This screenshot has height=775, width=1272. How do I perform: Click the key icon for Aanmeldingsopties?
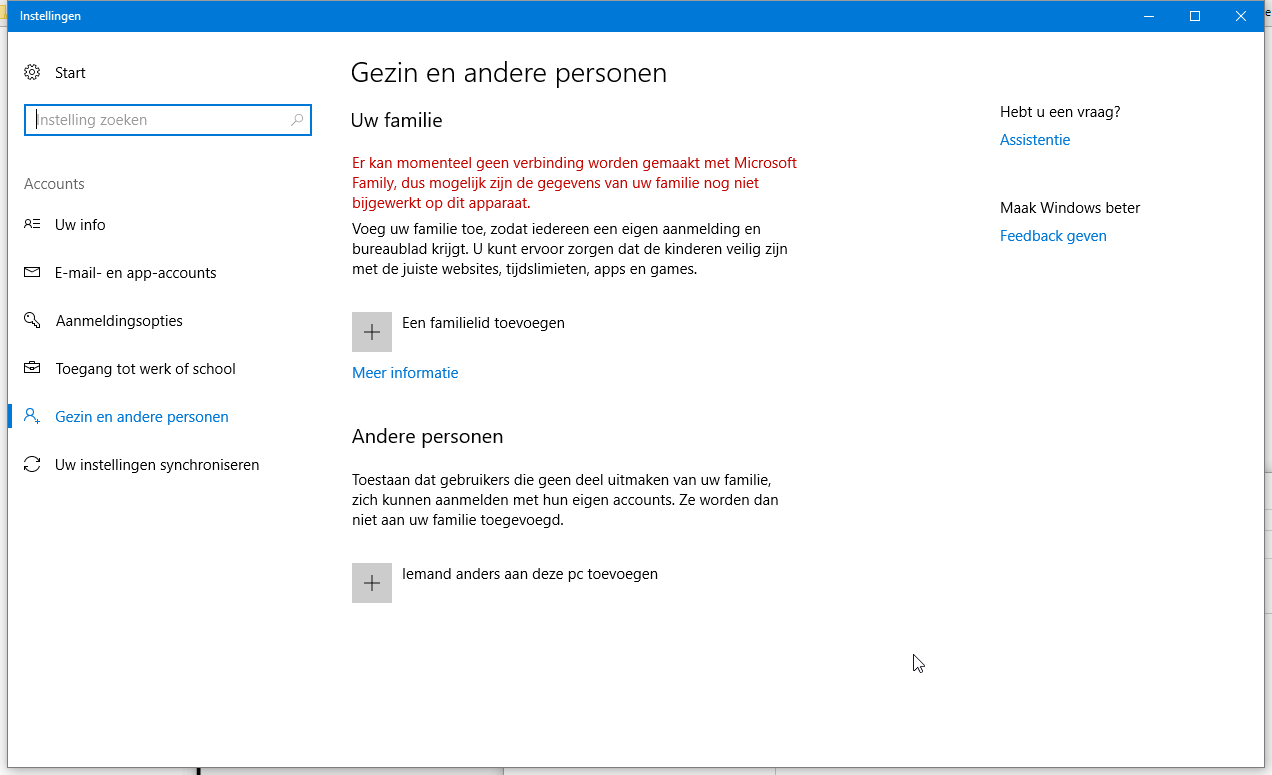click(x=32, y=320)
